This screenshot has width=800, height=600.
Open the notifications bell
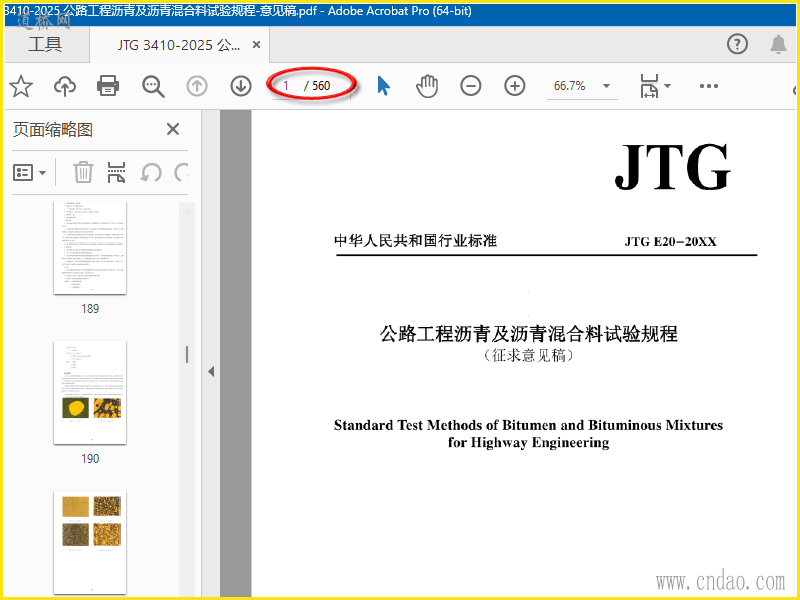click(778, 44)
